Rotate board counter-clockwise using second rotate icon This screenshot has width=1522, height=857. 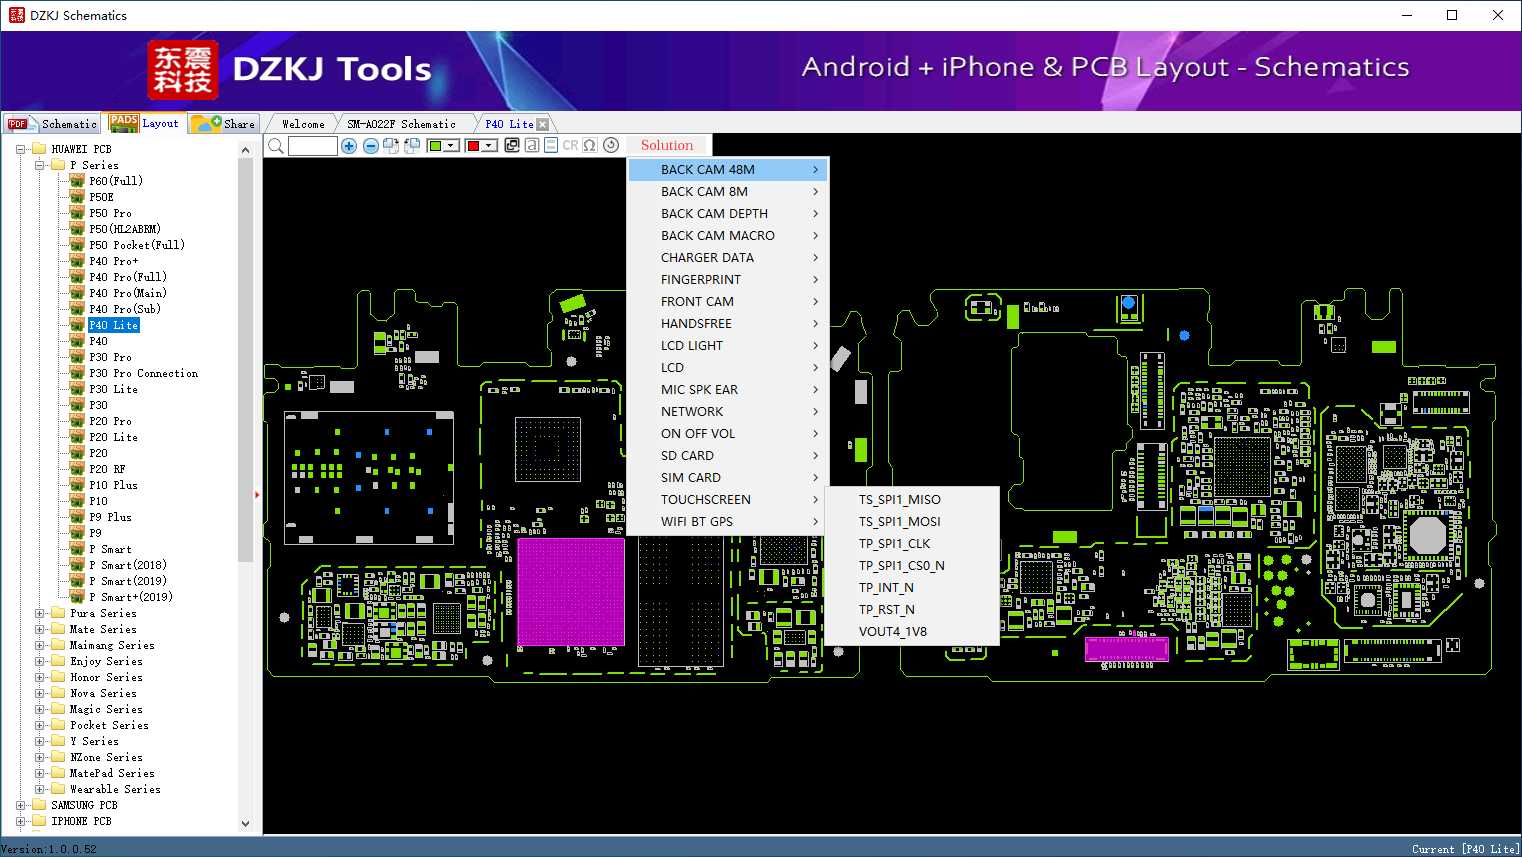pyautogui.click(x=412, y=146)
